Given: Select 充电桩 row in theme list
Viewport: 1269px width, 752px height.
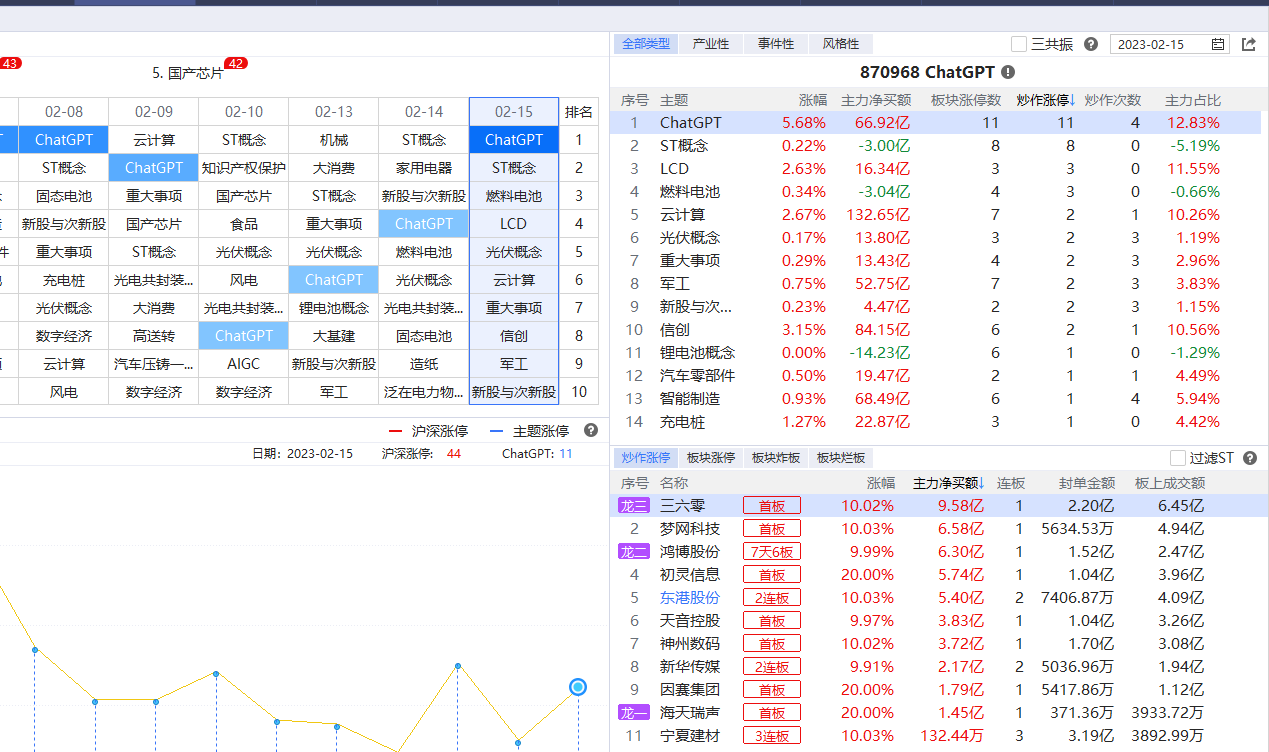Looking at the screenshot, I should tap(936, 422).
